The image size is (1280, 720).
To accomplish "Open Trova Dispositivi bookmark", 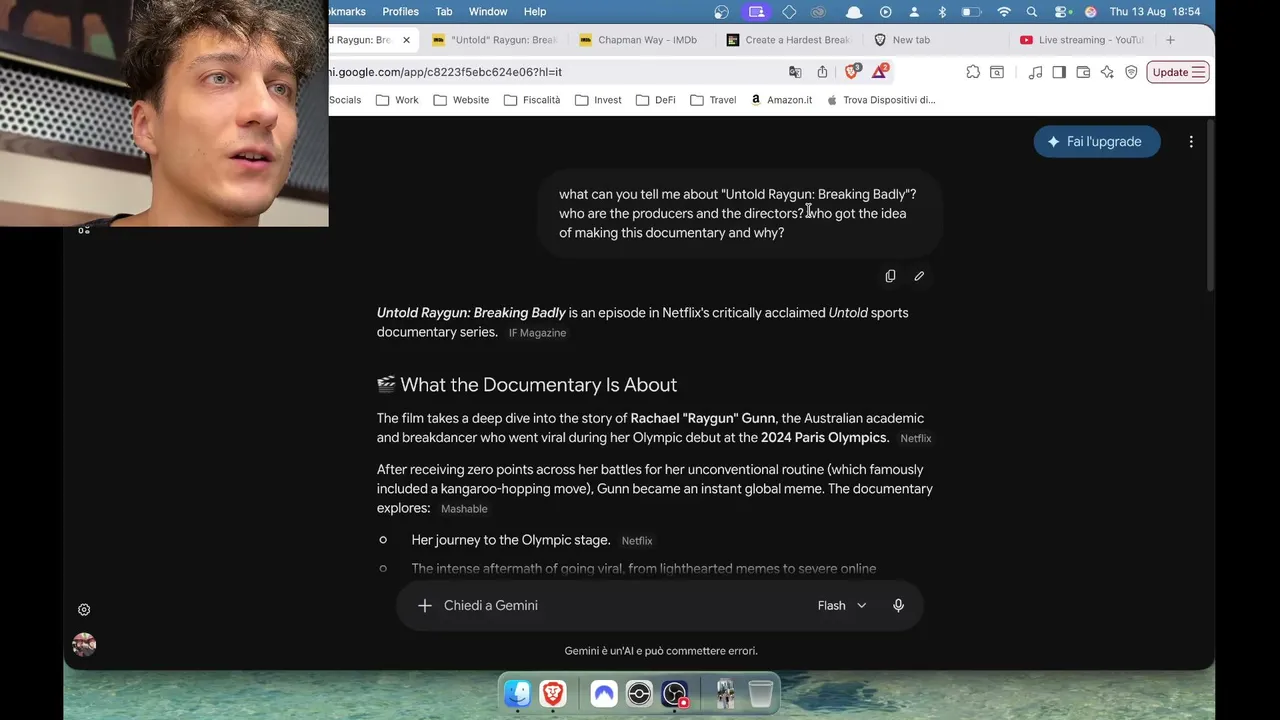I will click(881, 100).
